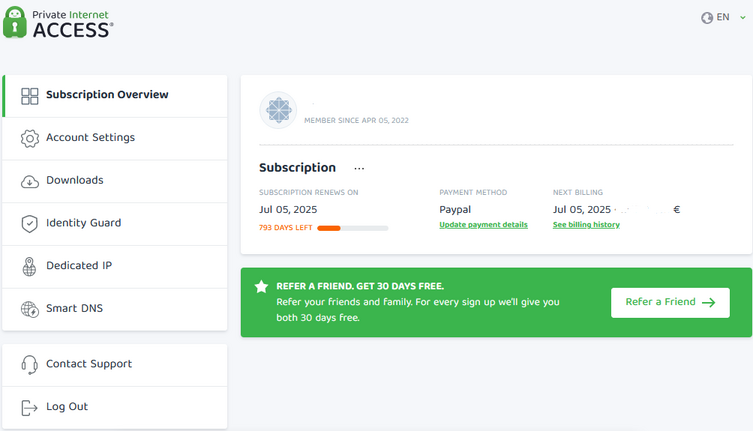Viewport: 753px width, 431px height.
Task: Click the Refer a Friend button
Action: (670, 302)
